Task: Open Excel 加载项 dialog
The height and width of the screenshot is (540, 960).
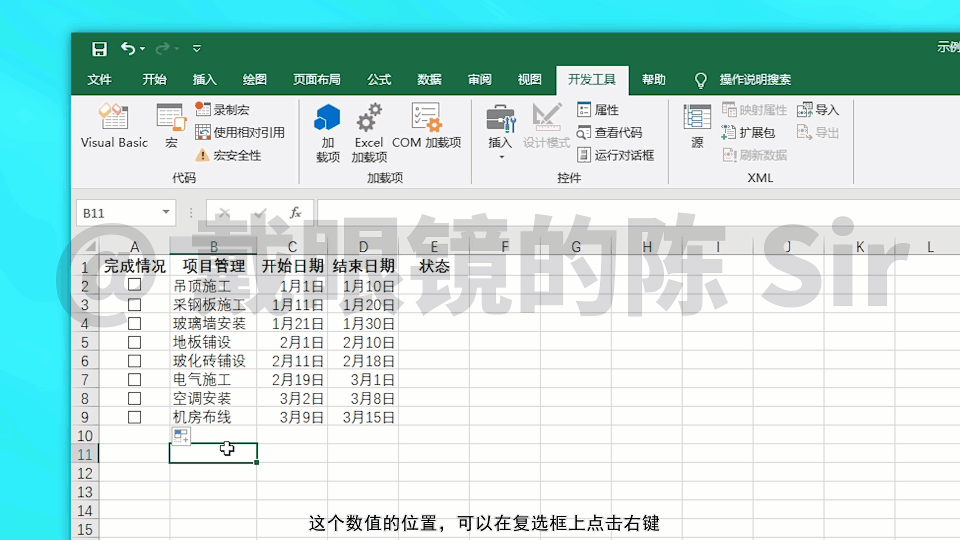Action: (x=369, y=133)
